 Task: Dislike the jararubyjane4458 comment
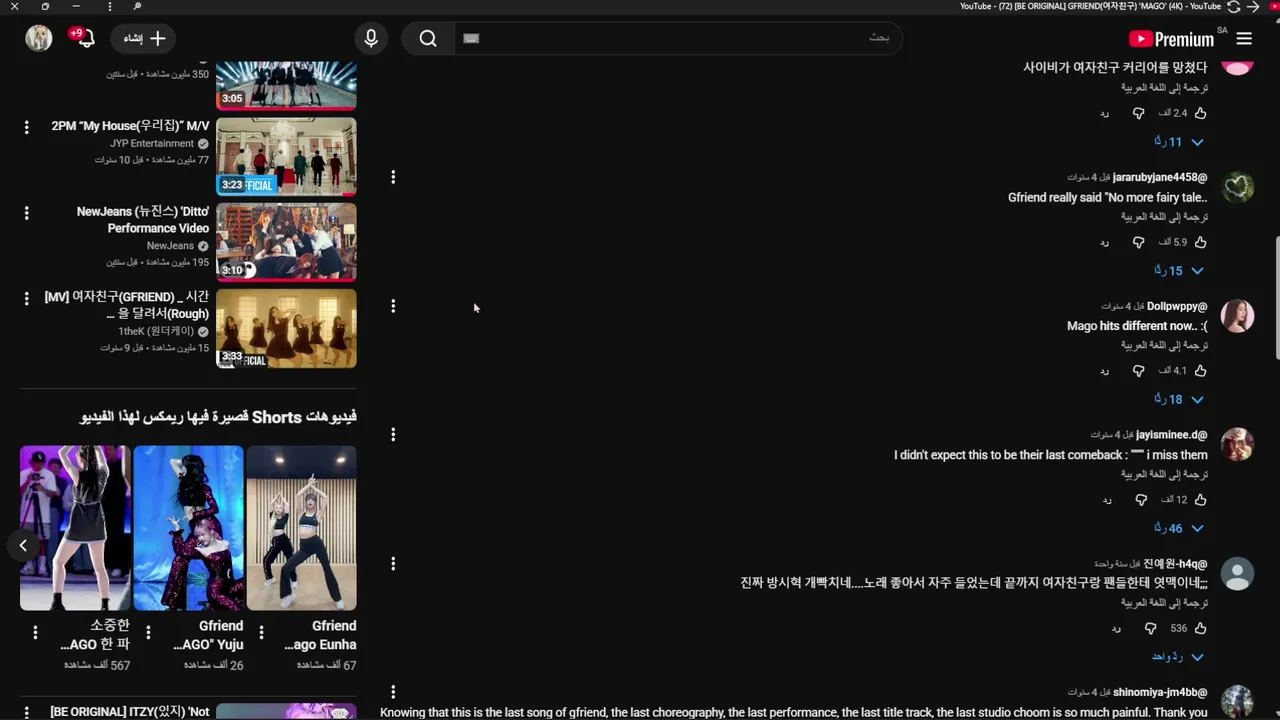[x=1138, y=242]
